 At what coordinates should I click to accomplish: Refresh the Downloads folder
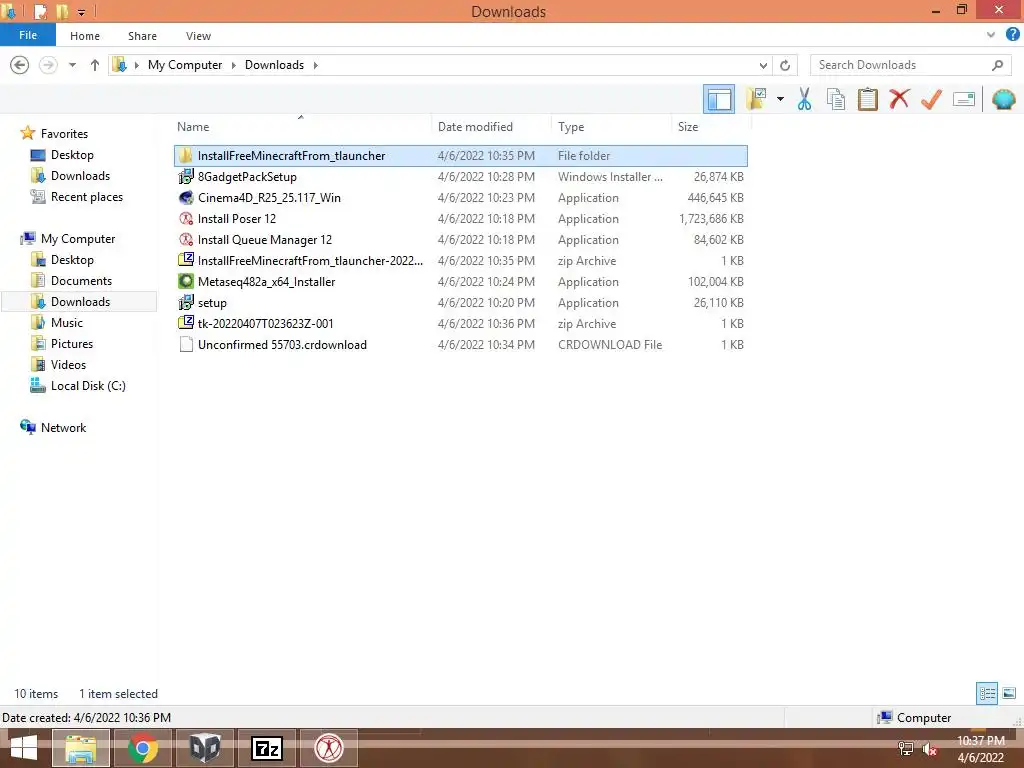click(x=785, y=65)
